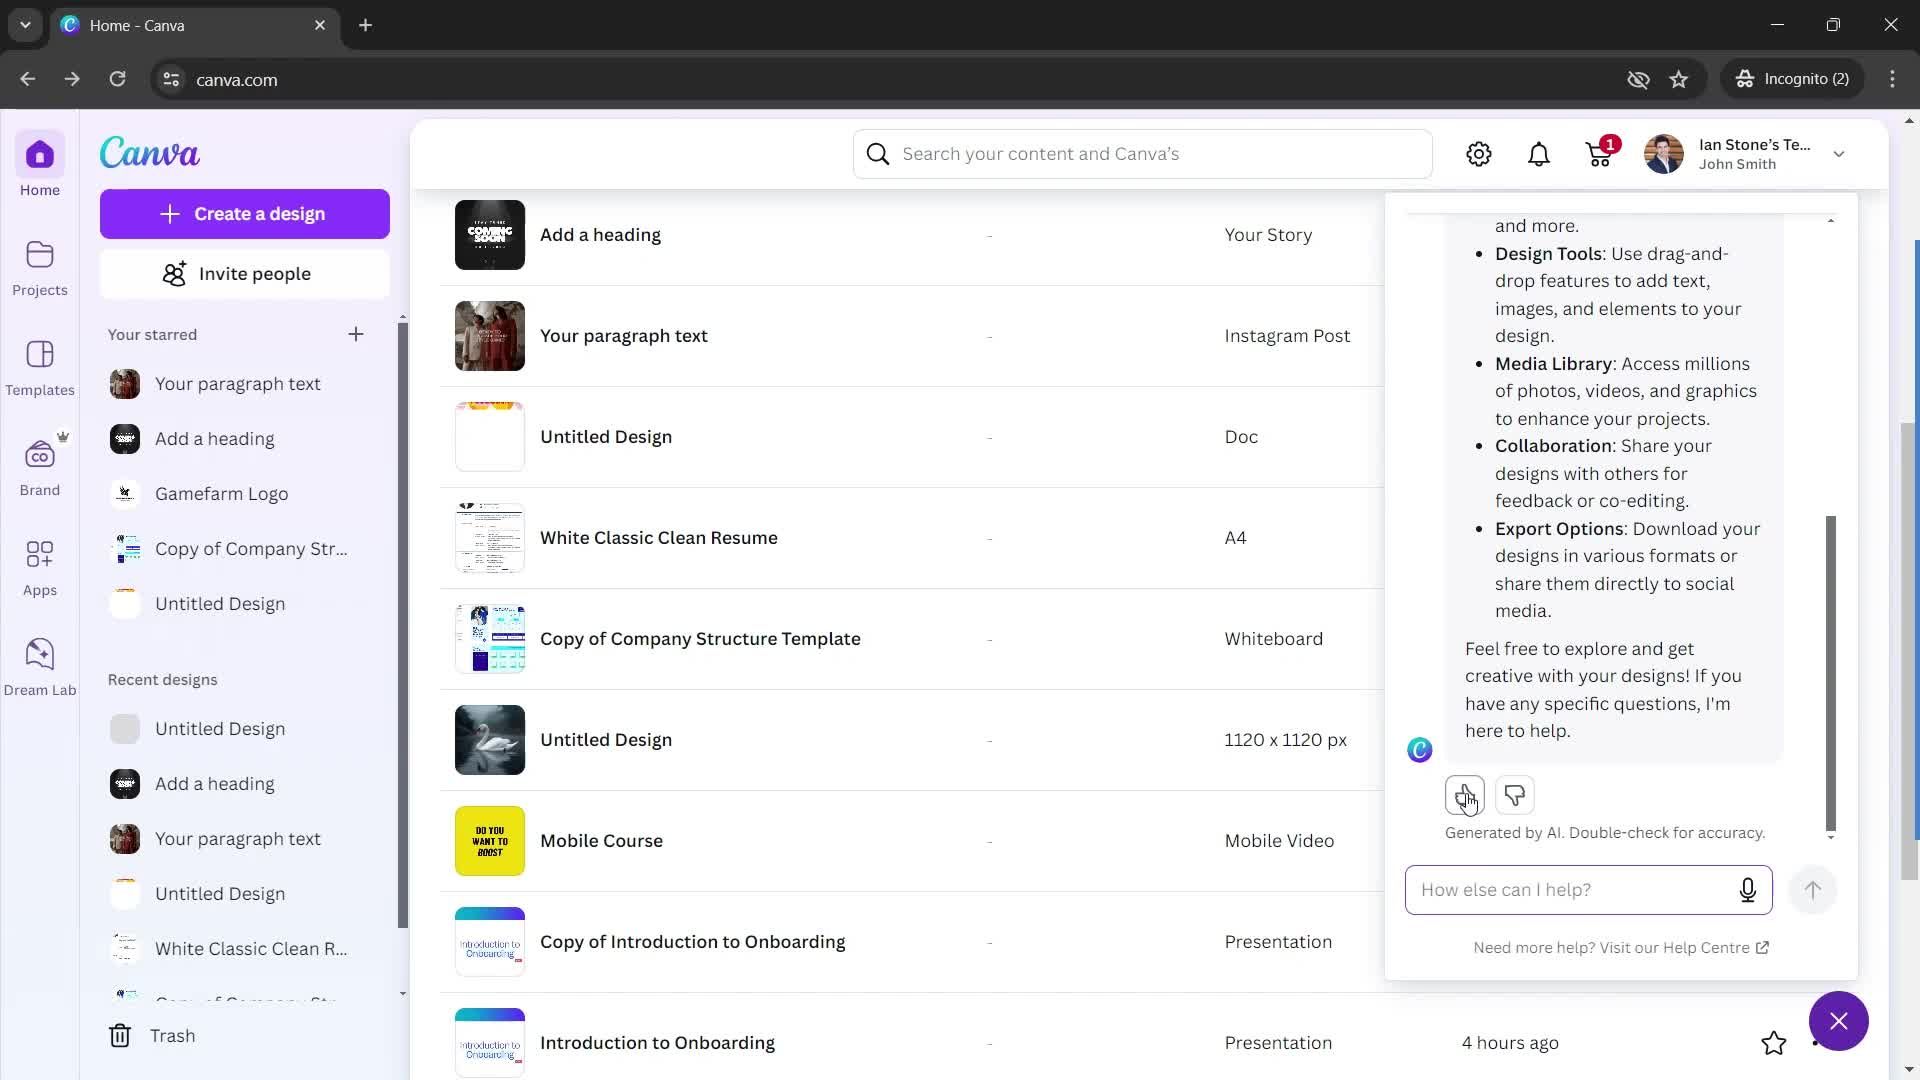Click the John Smith profile avatar
Viewport: 1920px width, 1080px height.
pos(1664,154)
